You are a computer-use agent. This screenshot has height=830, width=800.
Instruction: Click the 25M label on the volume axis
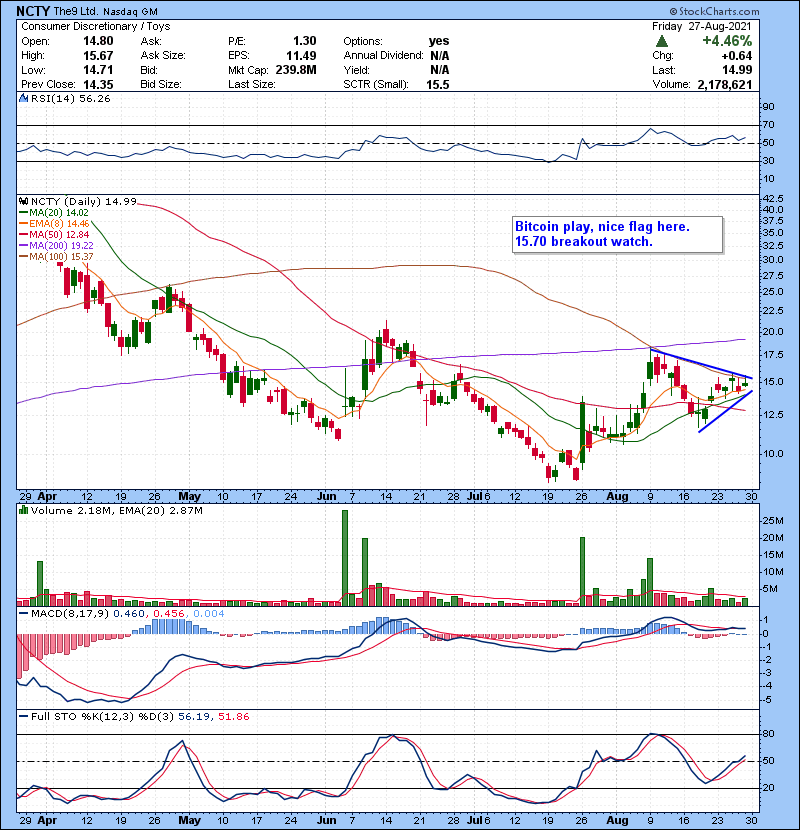click(773, 521)
